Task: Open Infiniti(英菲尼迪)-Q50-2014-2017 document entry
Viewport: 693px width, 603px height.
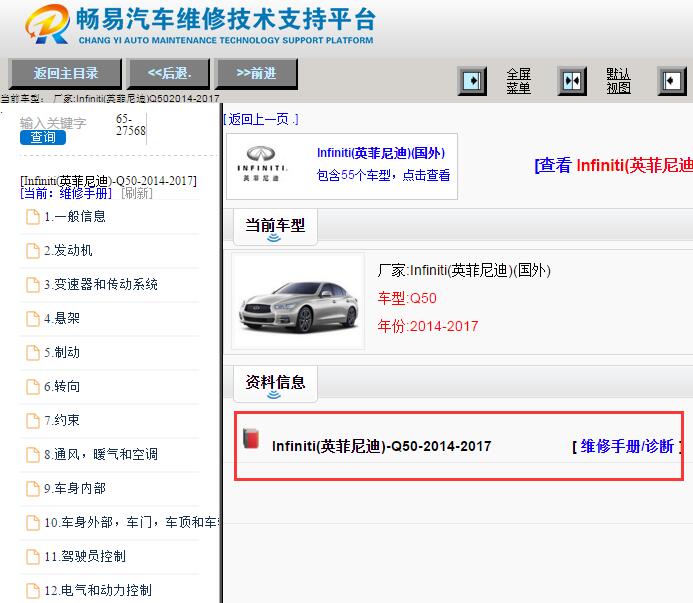Action: 381,446
